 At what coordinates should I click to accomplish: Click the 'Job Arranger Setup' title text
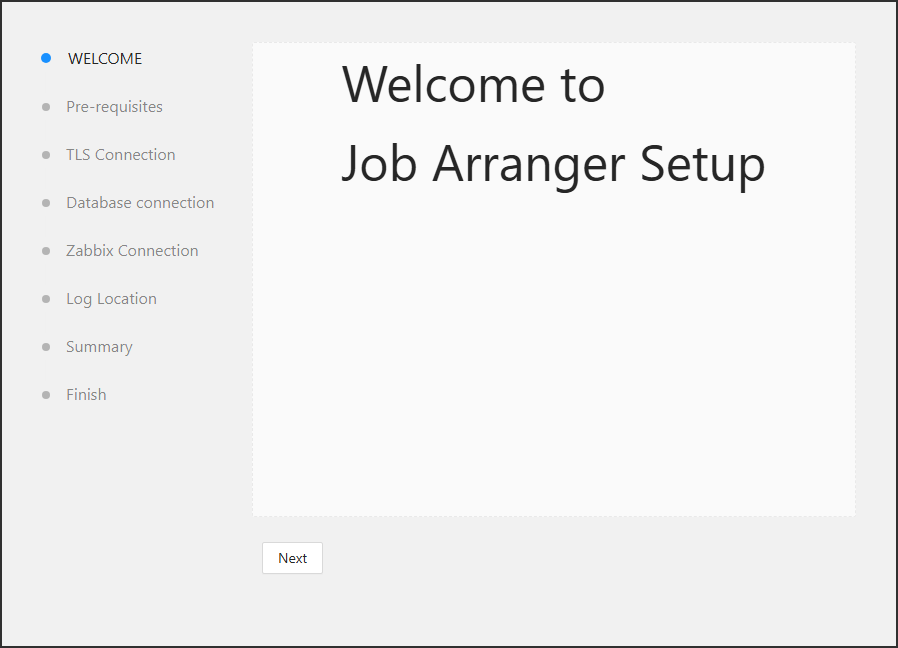click(553, 164)
